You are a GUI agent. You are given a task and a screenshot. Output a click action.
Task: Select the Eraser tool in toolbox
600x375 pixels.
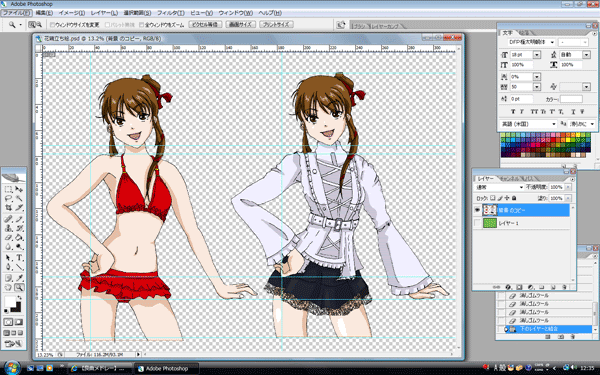pos(8,238)
